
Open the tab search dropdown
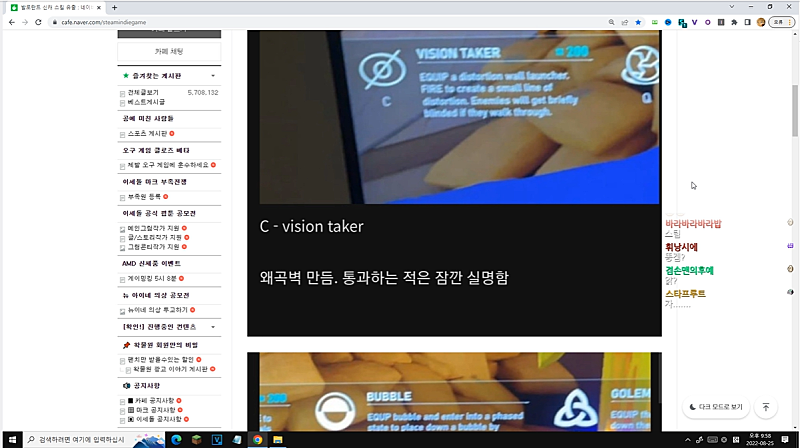pyautogui.click(x=732, y=7)
